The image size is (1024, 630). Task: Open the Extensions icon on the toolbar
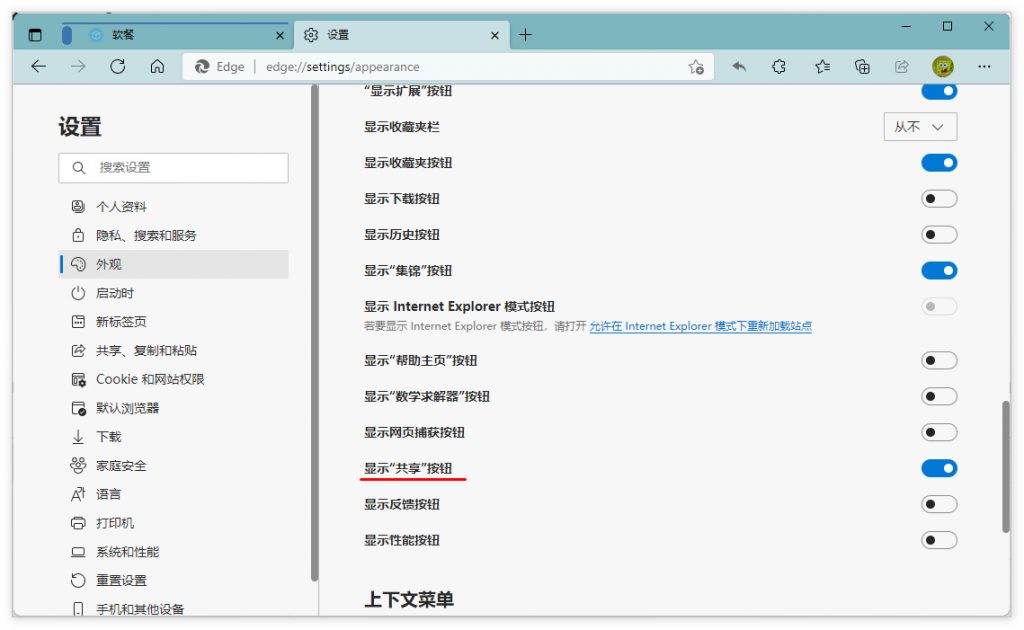point(779,66)
